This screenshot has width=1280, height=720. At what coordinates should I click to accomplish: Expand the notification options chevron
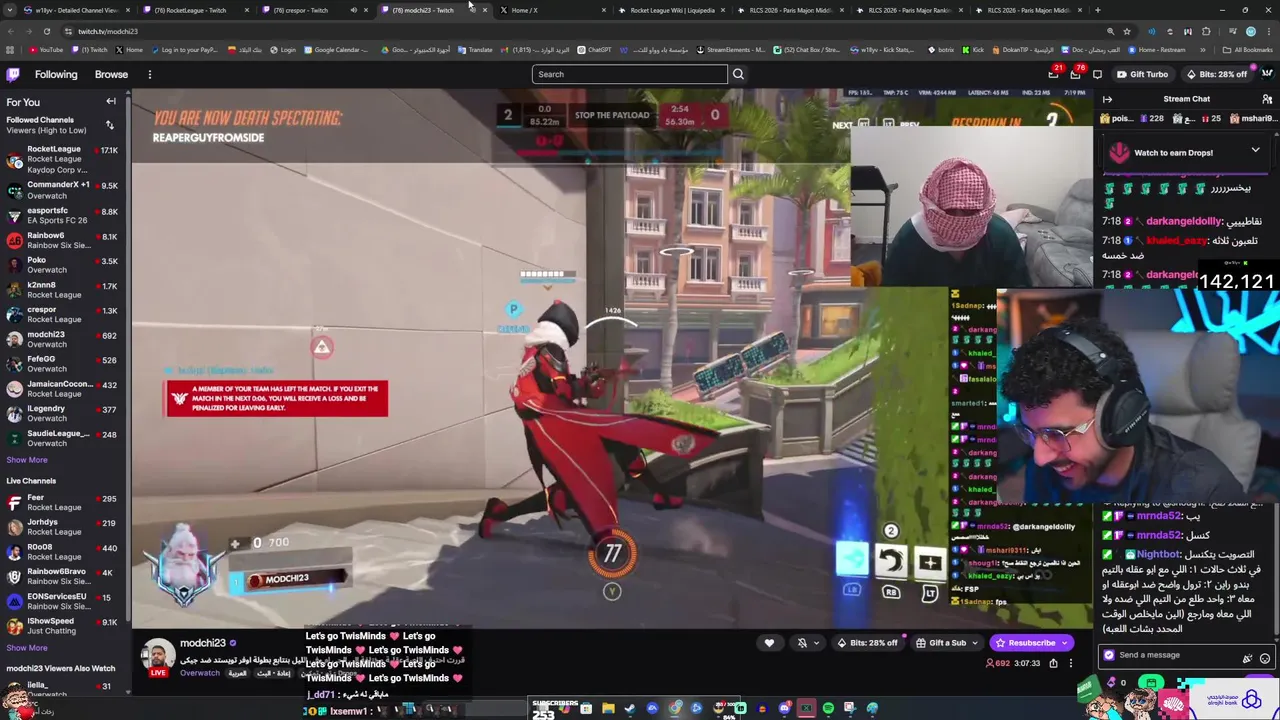tap(816, 643)
